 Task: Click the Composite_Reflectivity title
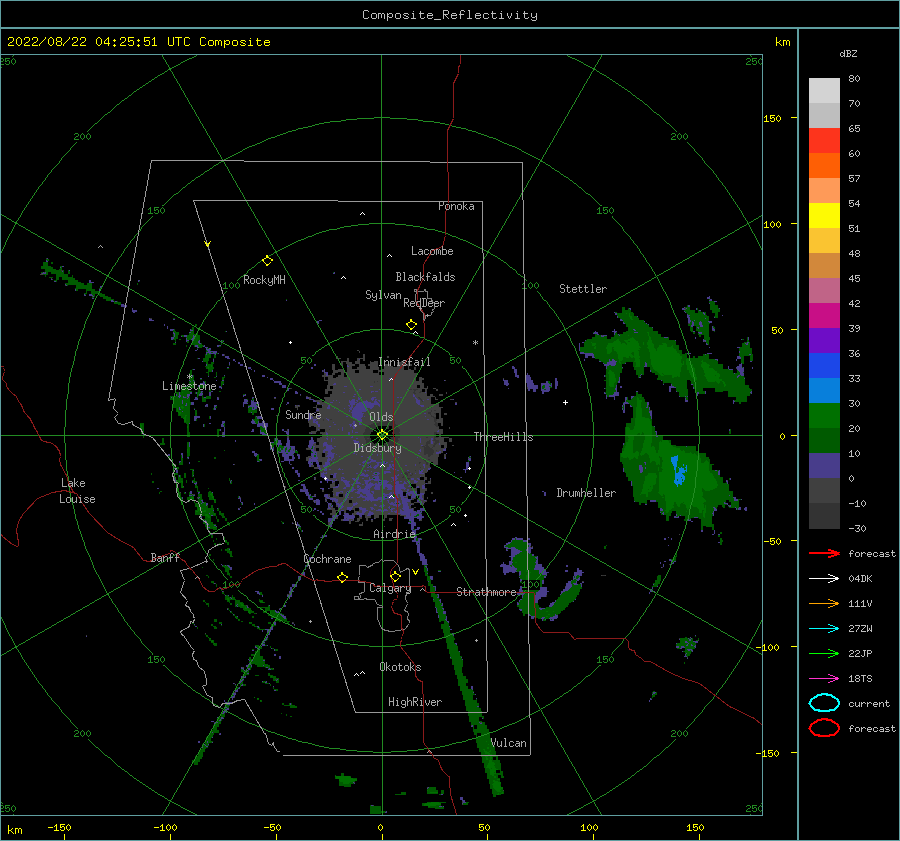click(x=450, y=15)
